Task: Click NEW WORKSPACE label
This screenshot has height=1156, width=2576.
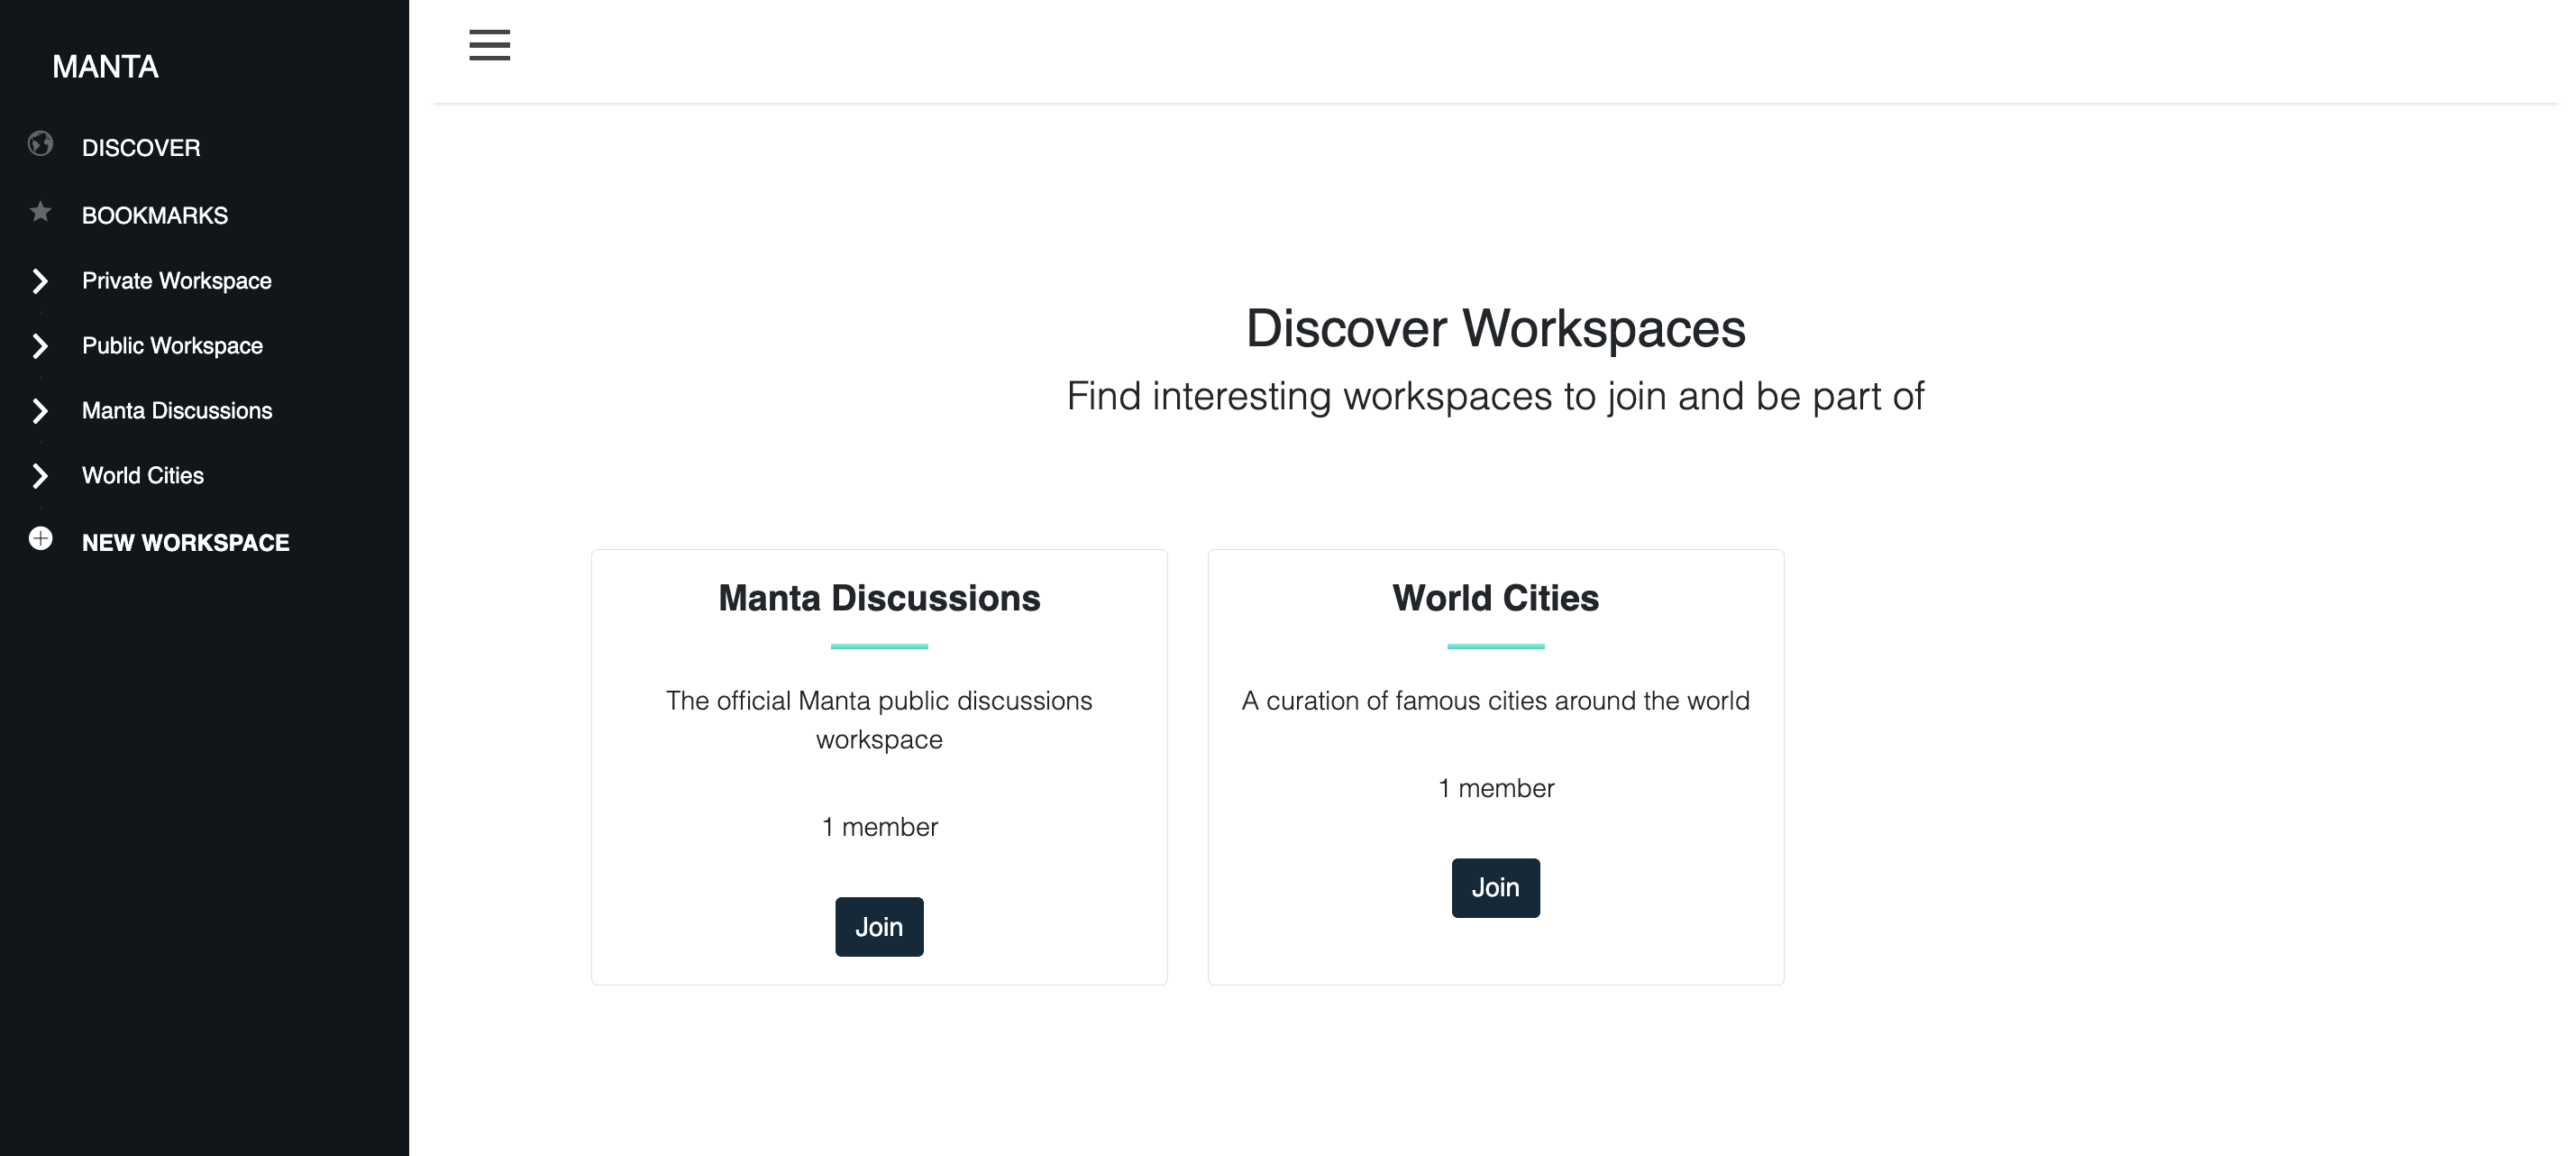Action: pos(186,543)
